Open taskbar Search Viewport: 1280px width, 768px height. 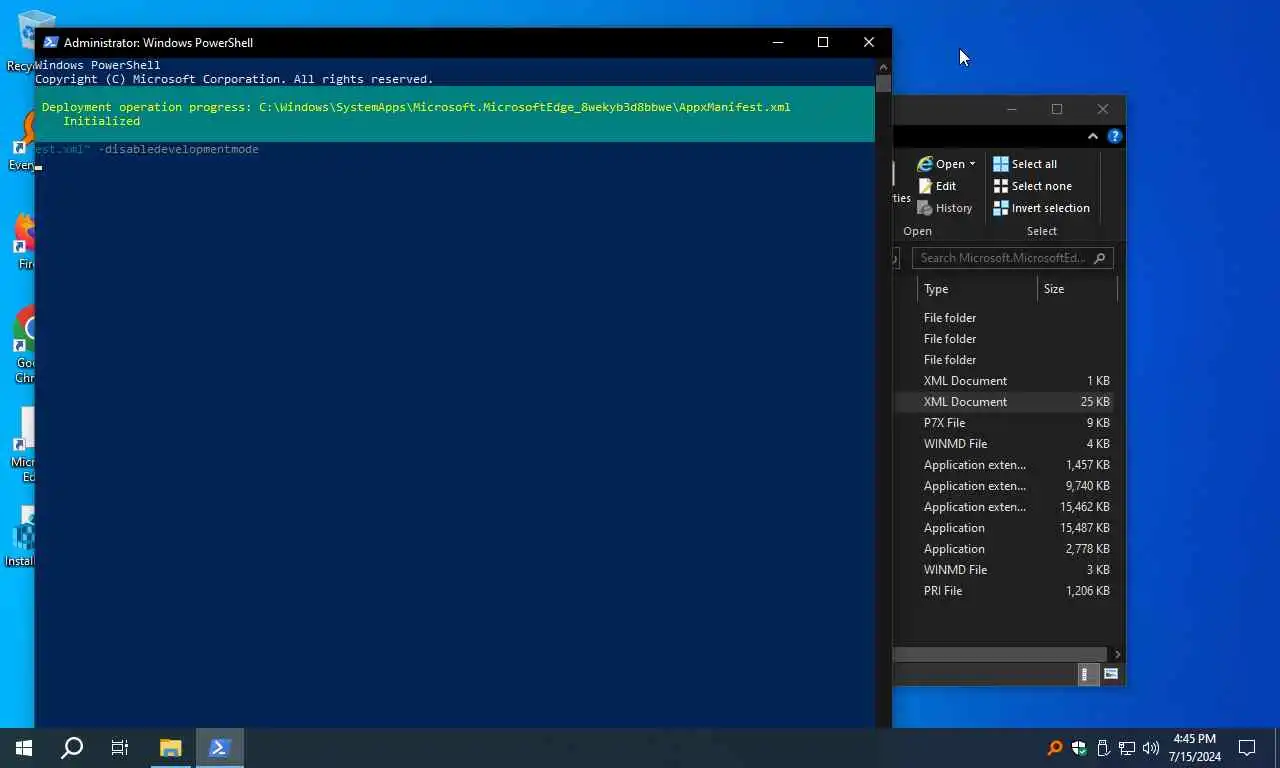(72, 748)
